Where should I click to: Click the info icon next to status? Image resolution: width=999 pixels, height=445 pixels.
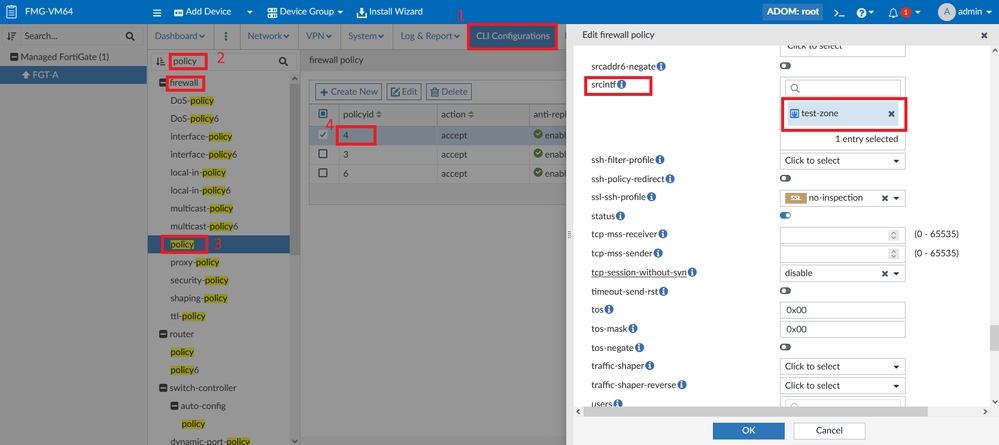pyautogui.click(x=621, y=216)
